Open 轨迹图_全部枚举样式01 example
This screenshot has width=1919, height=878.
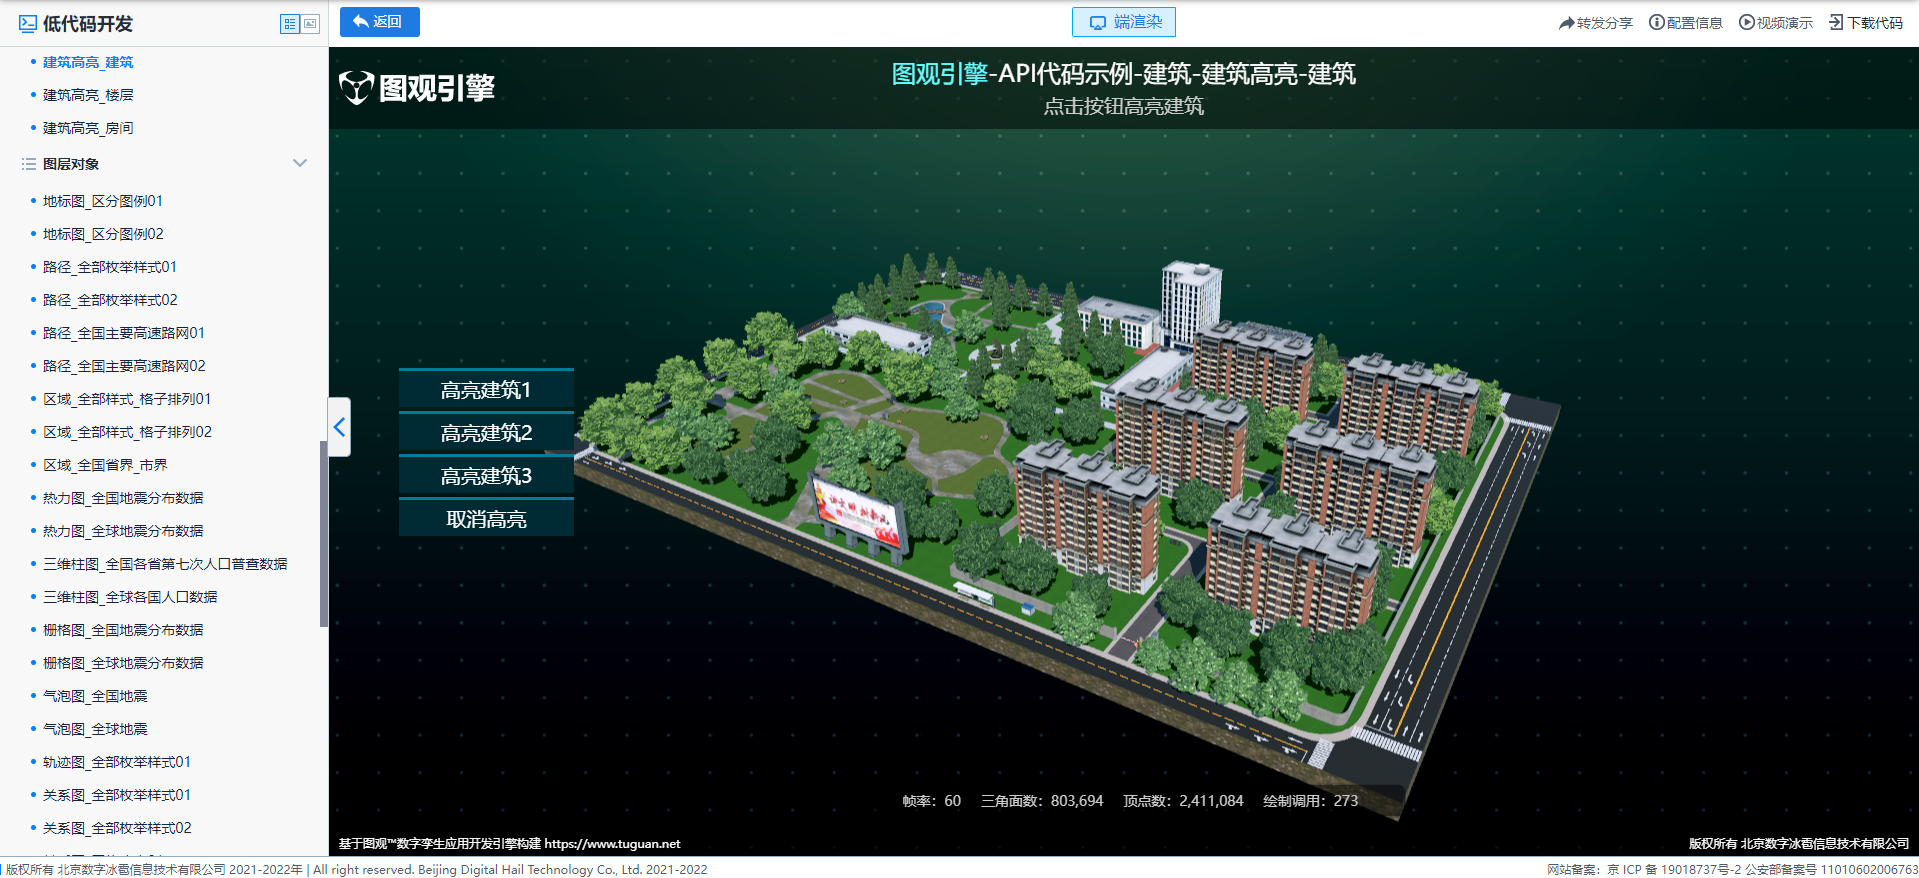tap(117, 762)
